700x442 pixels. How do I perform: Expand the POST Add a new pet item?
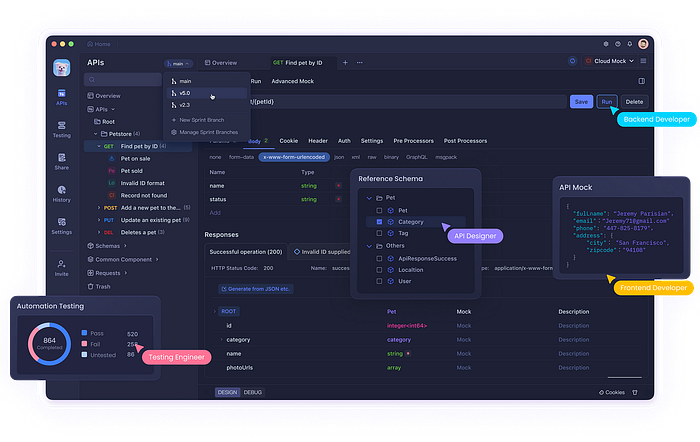99,208
